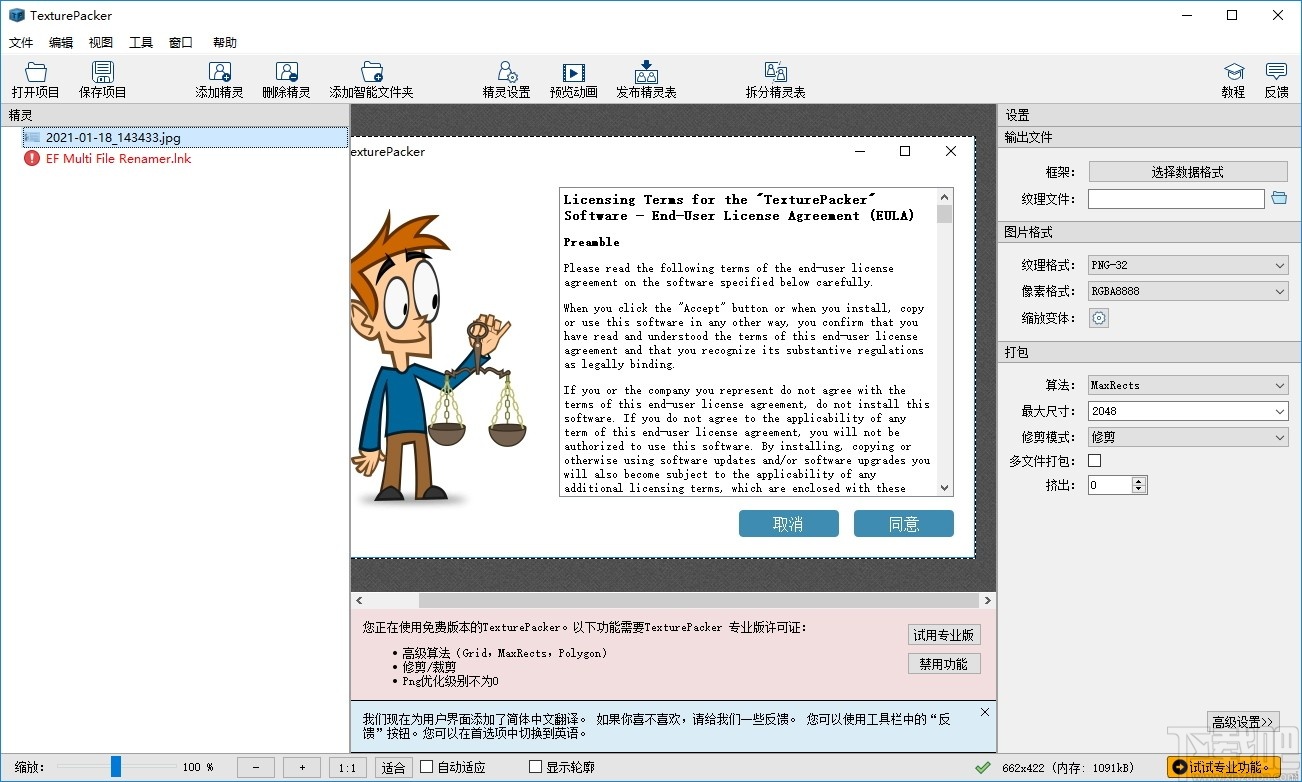Viewport: 1302px width, 782px height.
Task: Click 试试专业功能 button in status bar
Action: click(1224, 767)
